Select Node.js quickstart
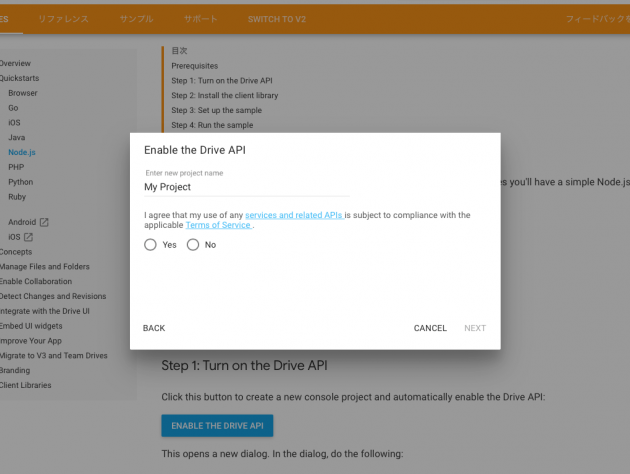This screenshot has height=474, width=630. click(x=22, y=152)
